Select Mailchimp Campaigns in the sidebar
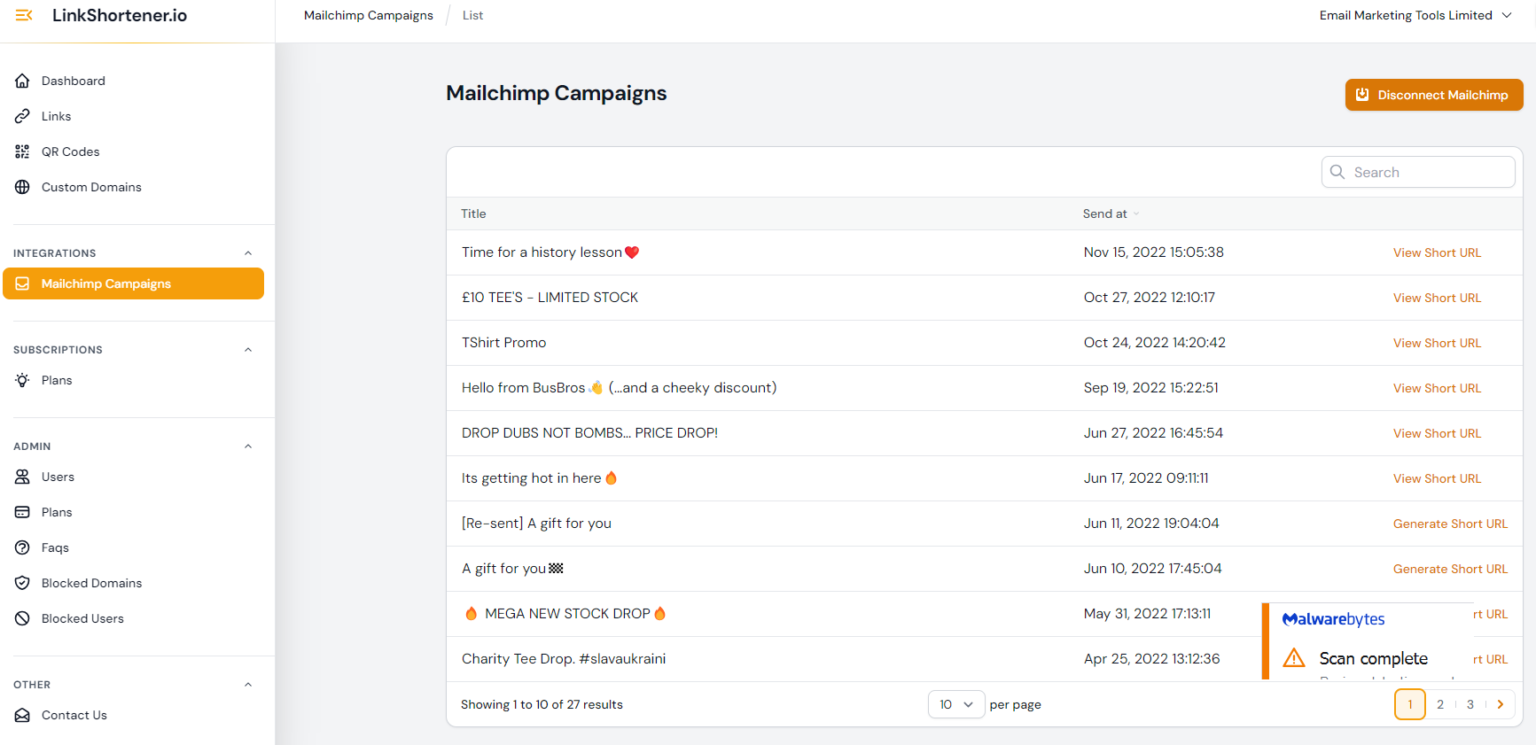1536x745 pixels. point(133,284)
